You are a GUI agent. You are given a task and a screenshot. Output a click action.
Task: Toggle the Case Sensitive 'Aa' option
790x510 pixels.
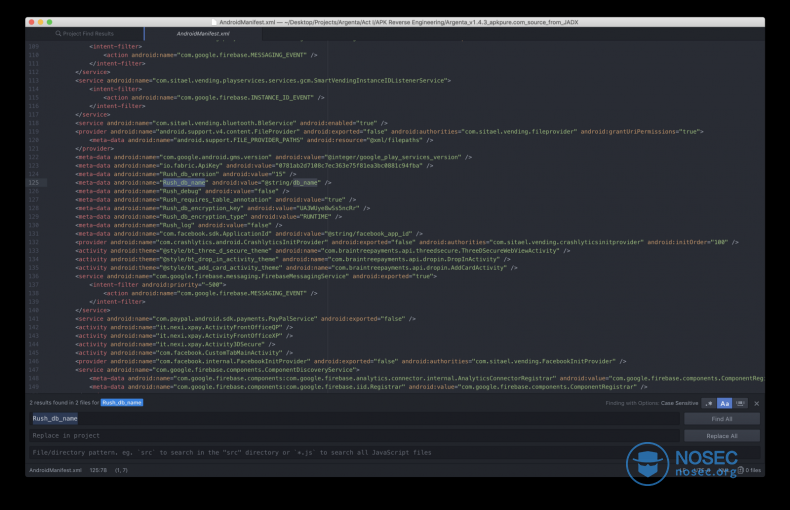tap(725, 403)
